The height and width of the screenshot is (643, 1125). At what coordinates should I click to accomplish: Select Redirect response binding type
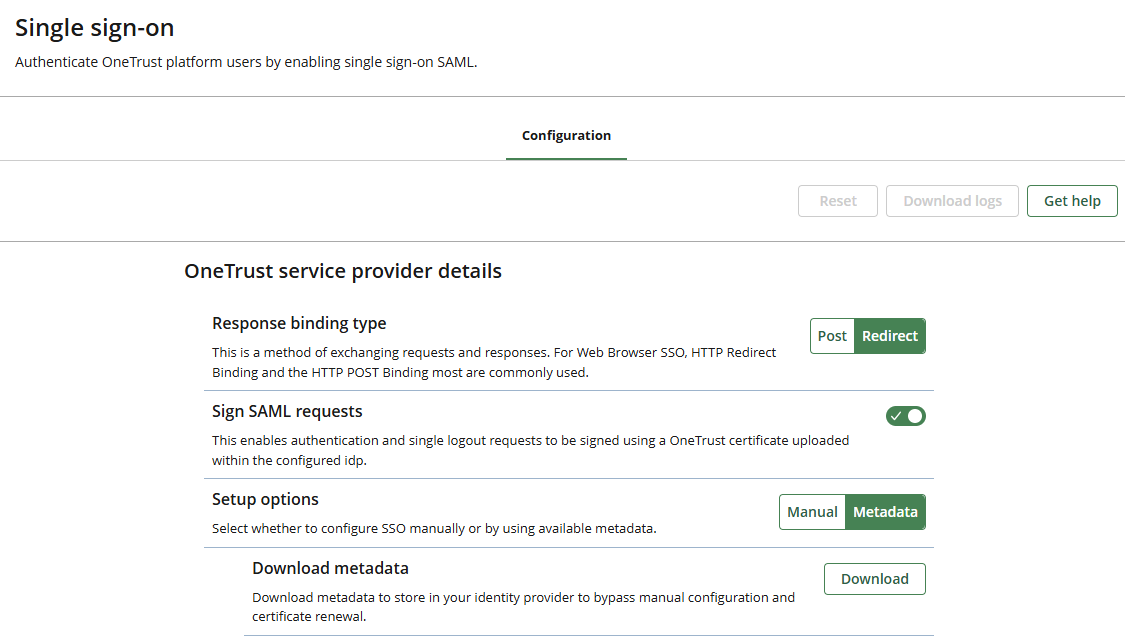tap(890, 336)
